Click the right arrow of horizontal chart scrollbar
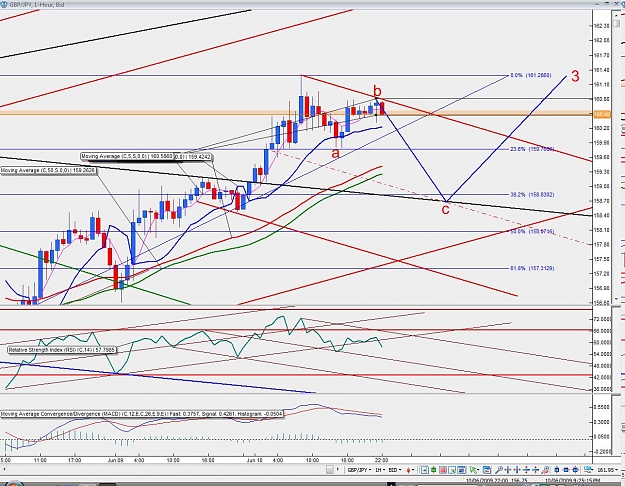This screenshot has height=486, width=625. 338,470
